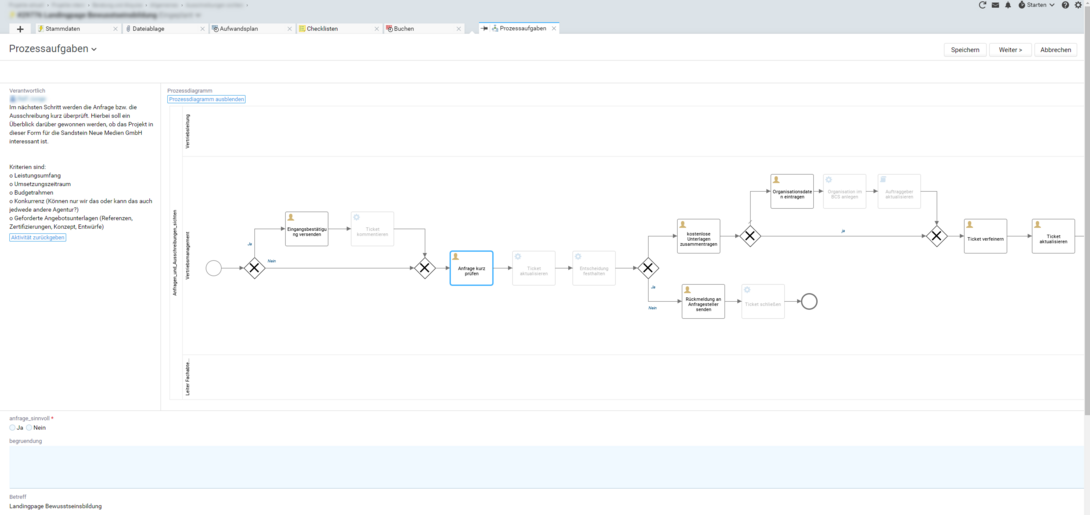Open the notifications bell
Viewport: 1090px width, 515px height.
(x=1008, y=5)
